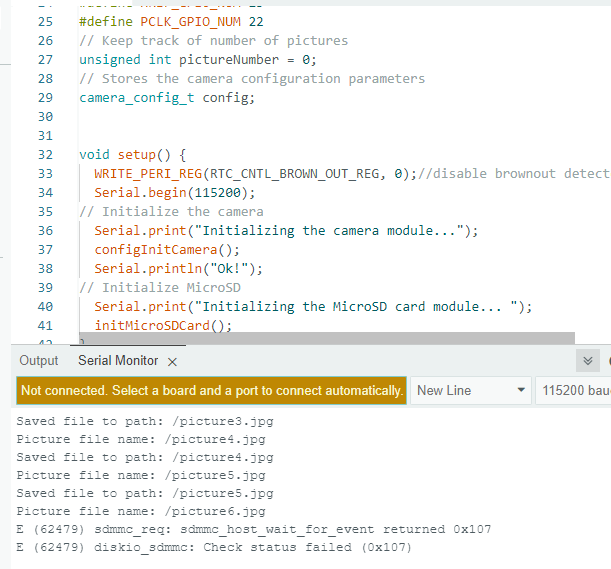Click camera_config_t config declaration
Viewport: 611px width, 569px height.
[x=167, y=98]
